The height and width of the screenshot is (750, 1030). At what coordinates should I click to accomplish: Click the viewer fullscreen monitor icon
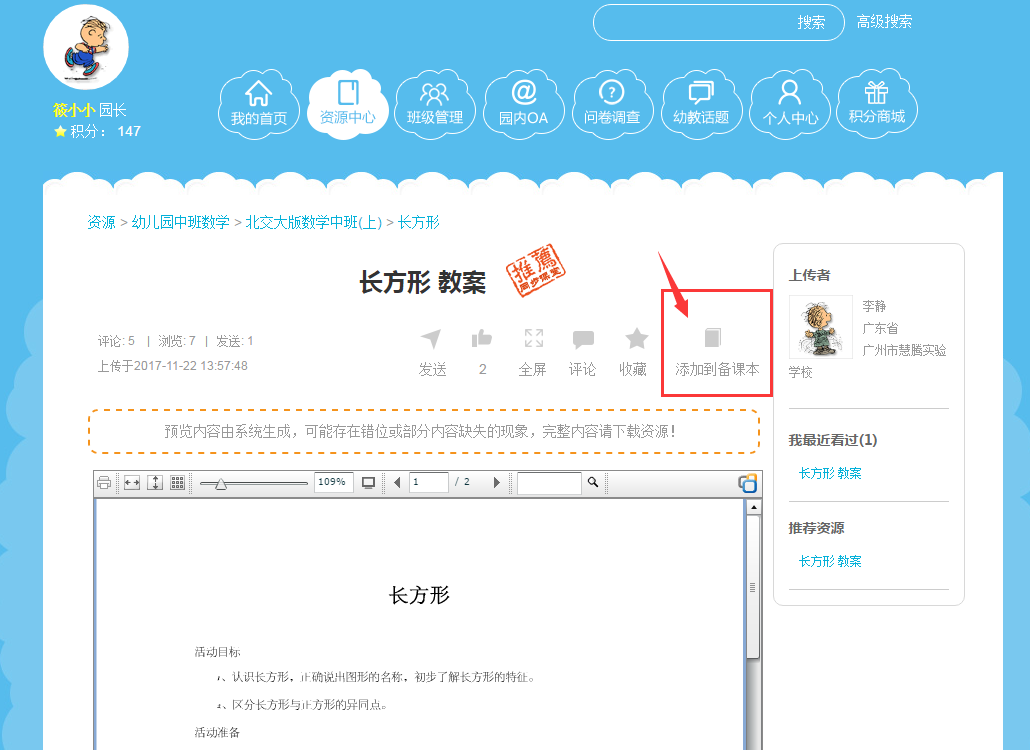click(369, 483)
